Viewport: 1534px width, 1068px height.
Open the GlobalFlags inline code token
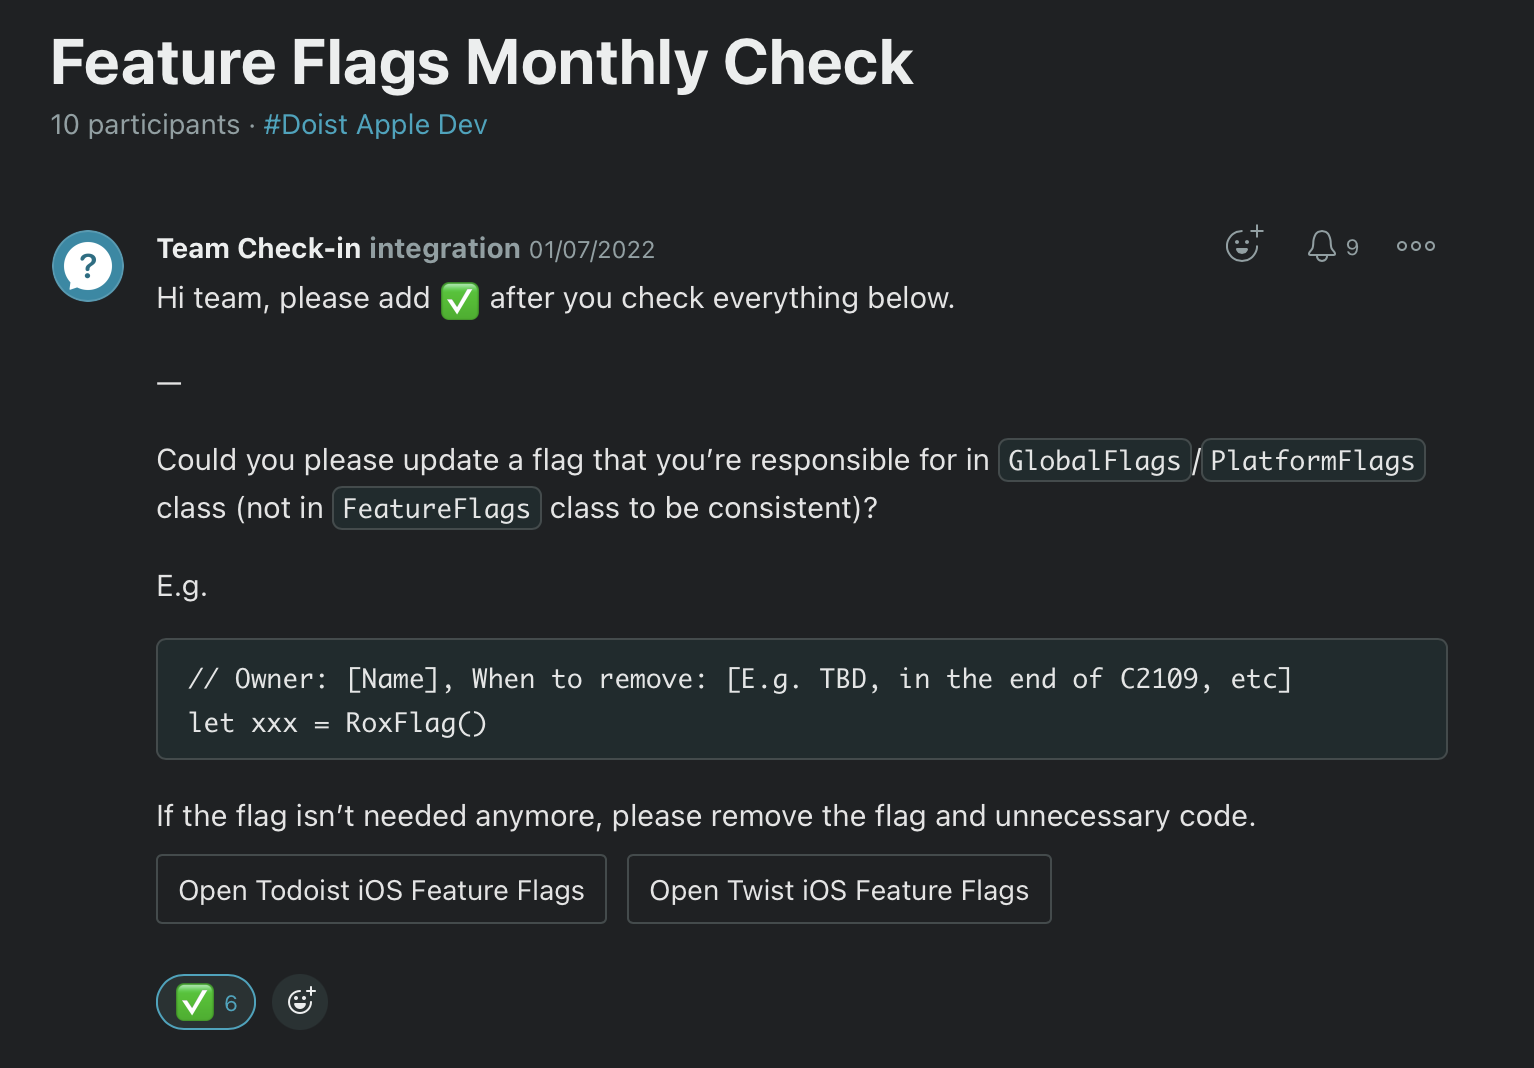(1094, 460)
